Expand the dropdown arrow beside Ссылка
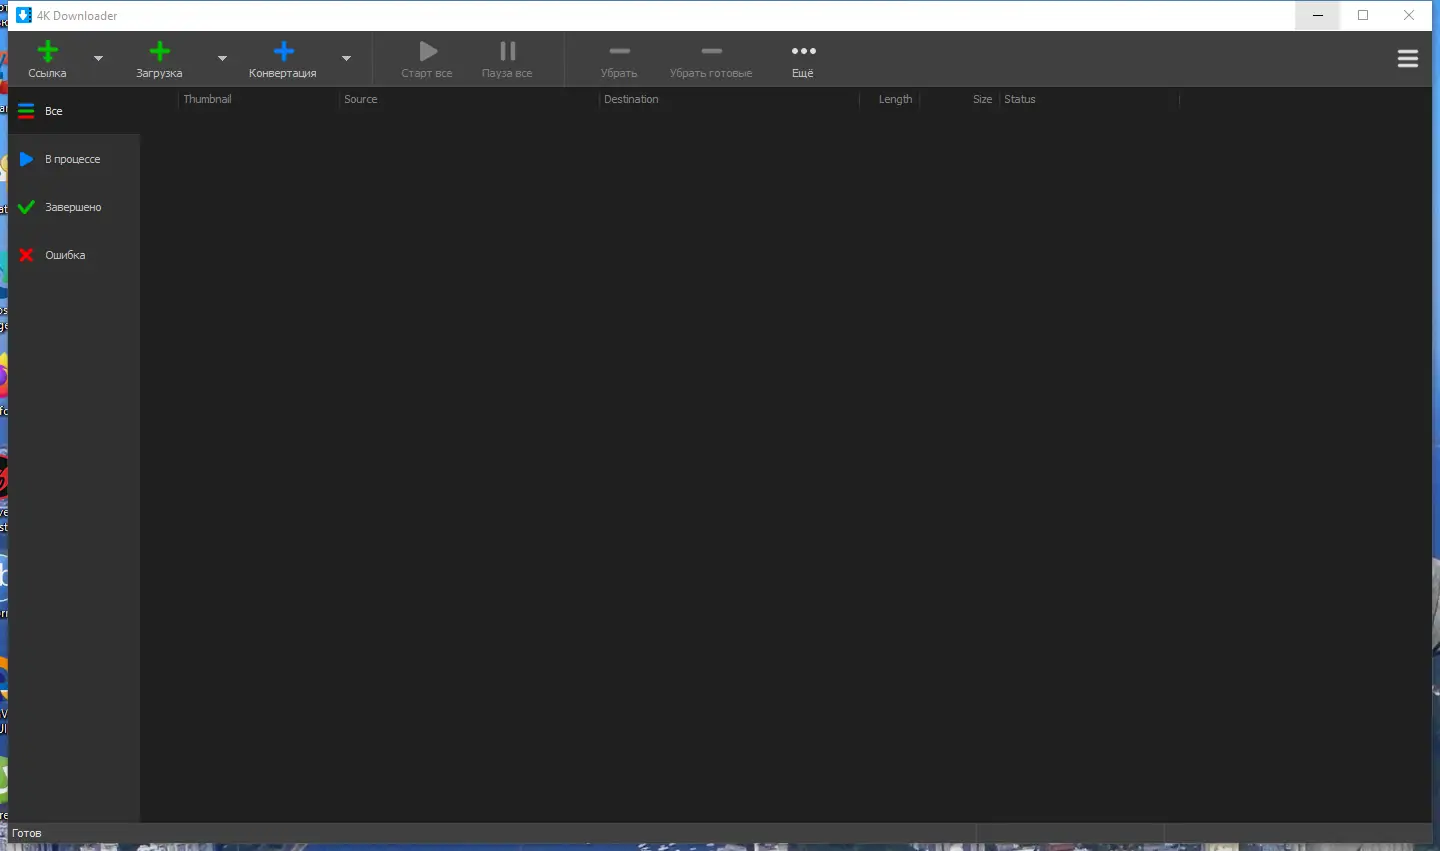The height and width of the screenshot is (851, 1440). coord(98,59)
